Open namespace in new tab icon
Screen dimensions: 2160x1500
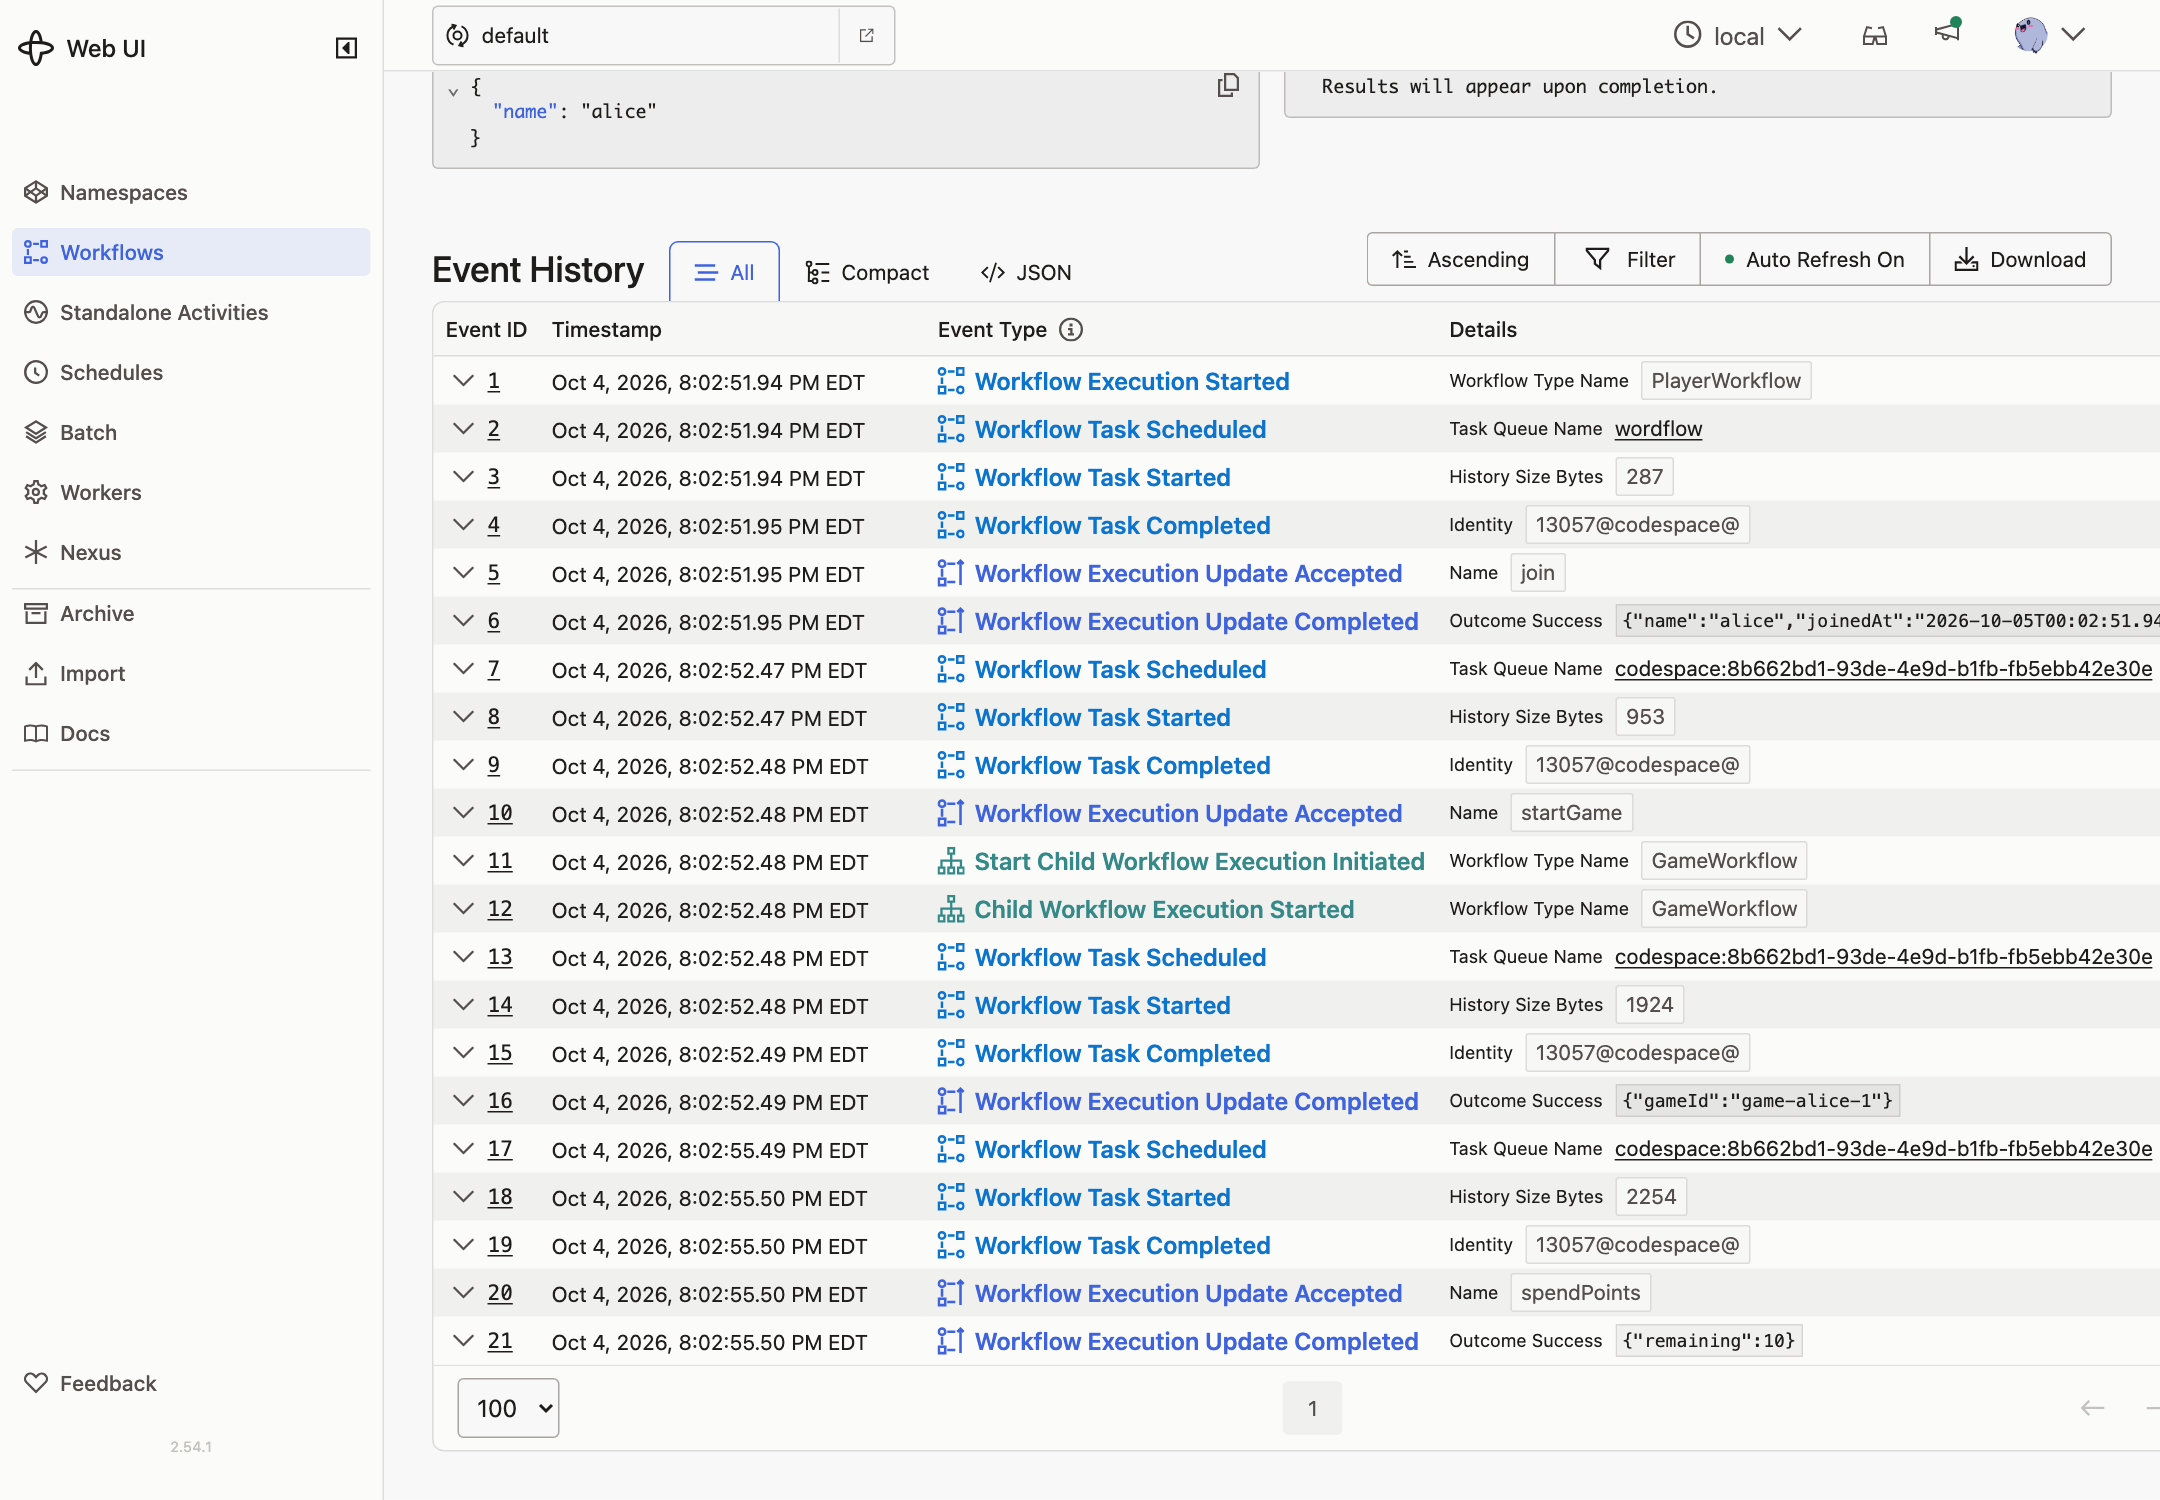click(867, 36)
